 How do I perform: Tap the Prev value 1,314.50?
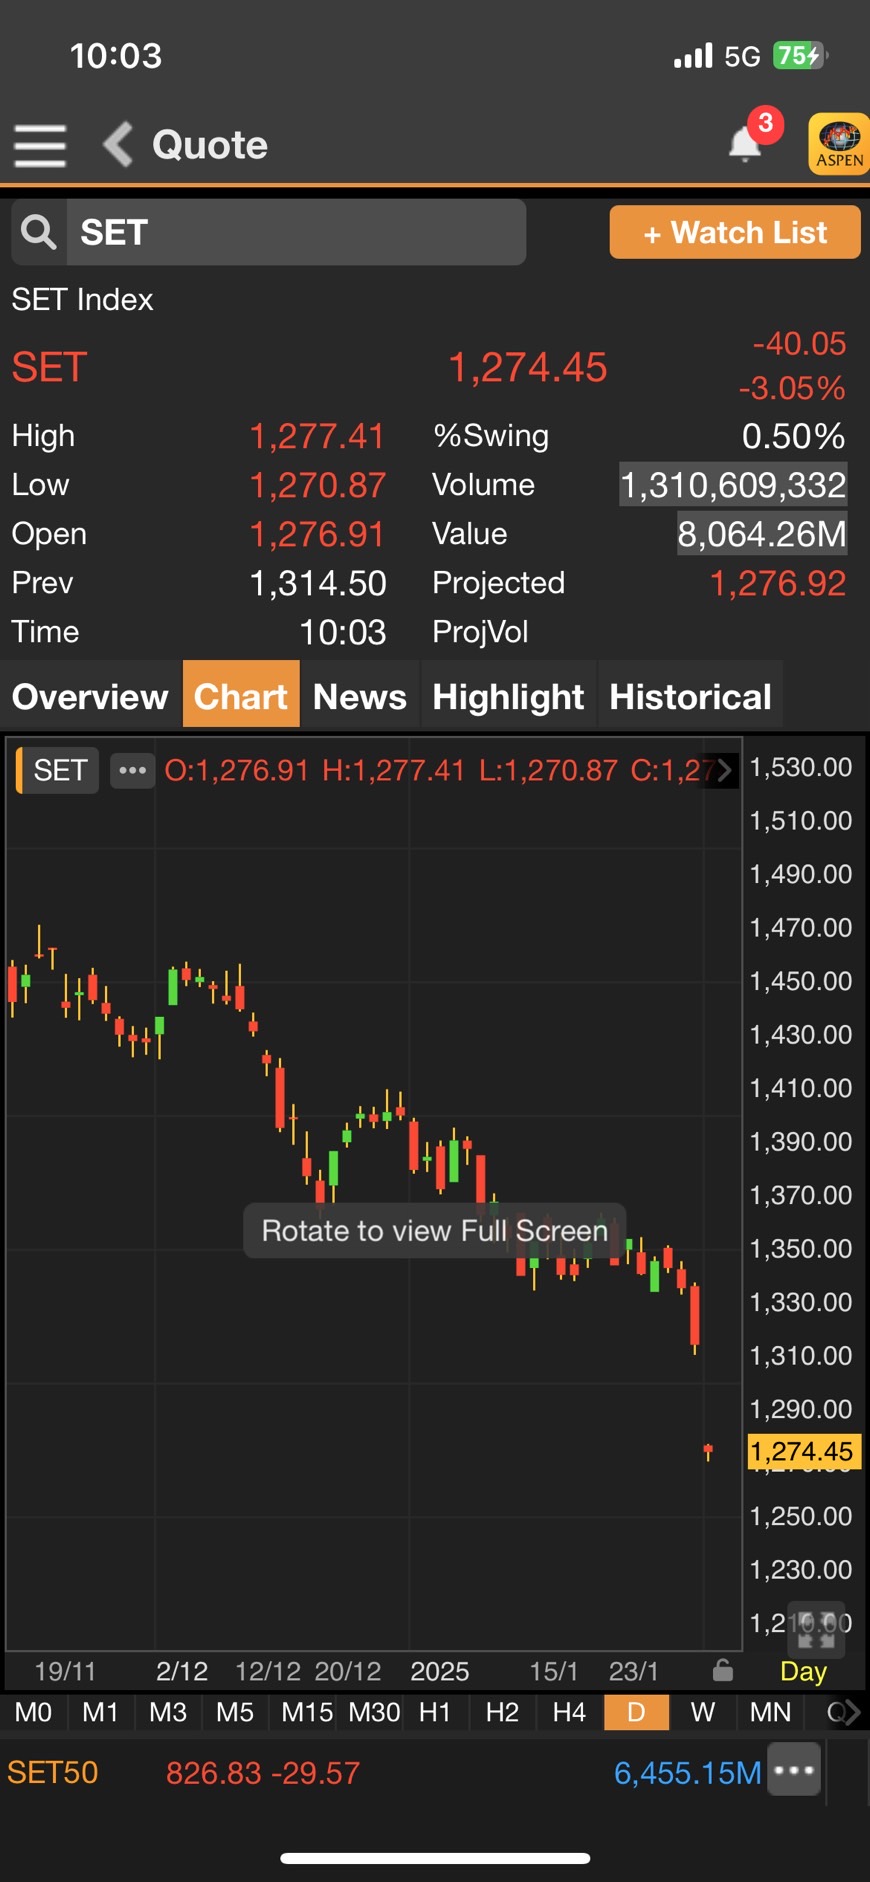coord(317,583)
